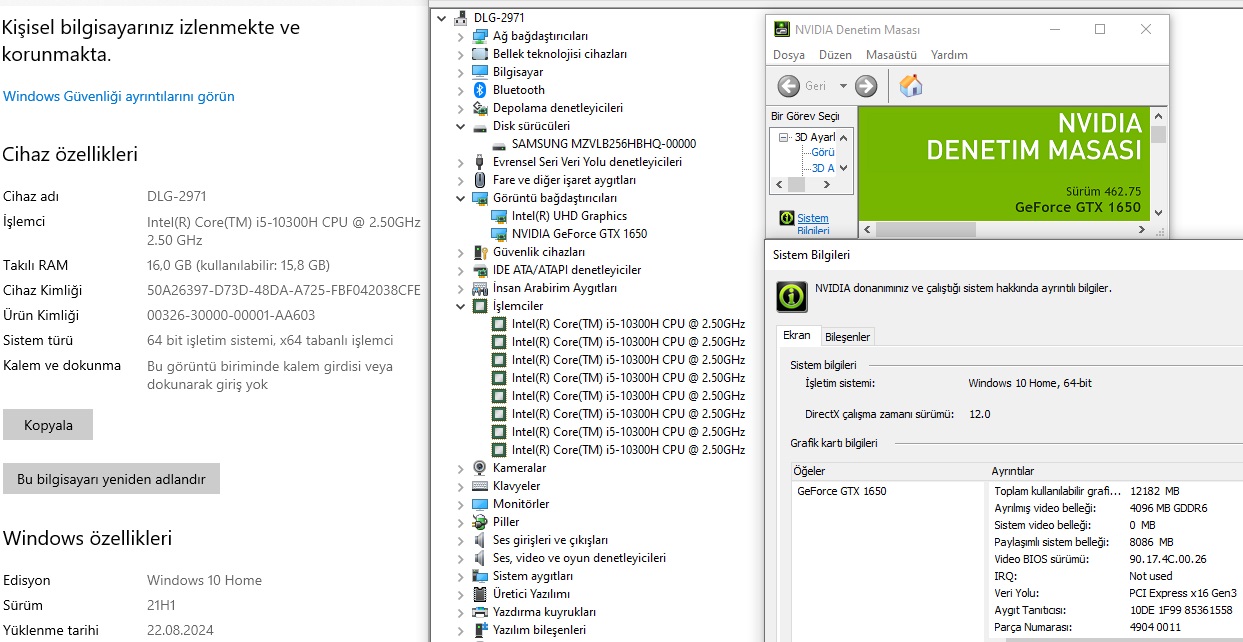Click the NVIDIA logo icon in title bar

[782, 29]
